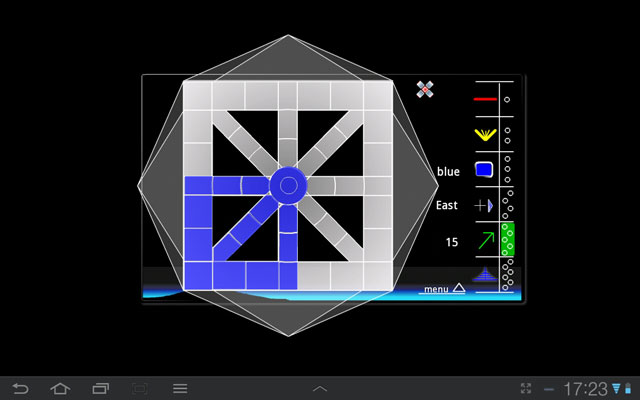This screenshot has height=400, width=640.
Task: Click the "blue" color label
Action: click(x=448, y=171)
